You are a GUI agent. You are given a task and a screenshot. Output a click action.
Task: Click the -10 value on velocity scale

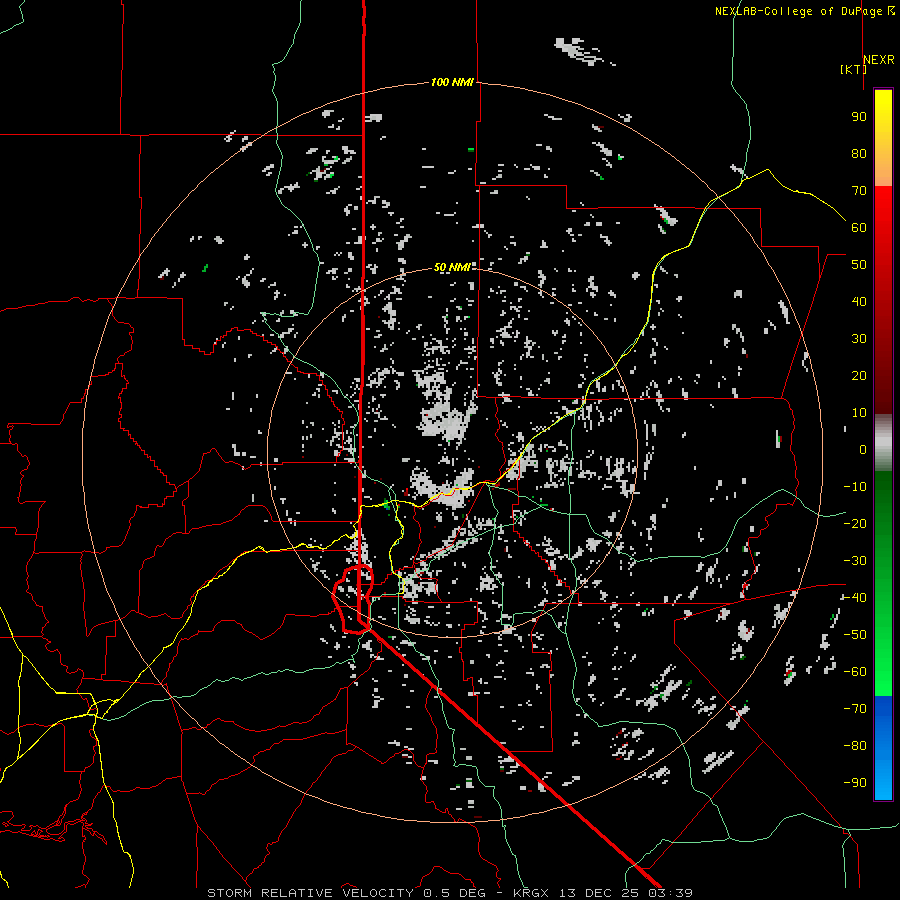click(x=855, y=487)
